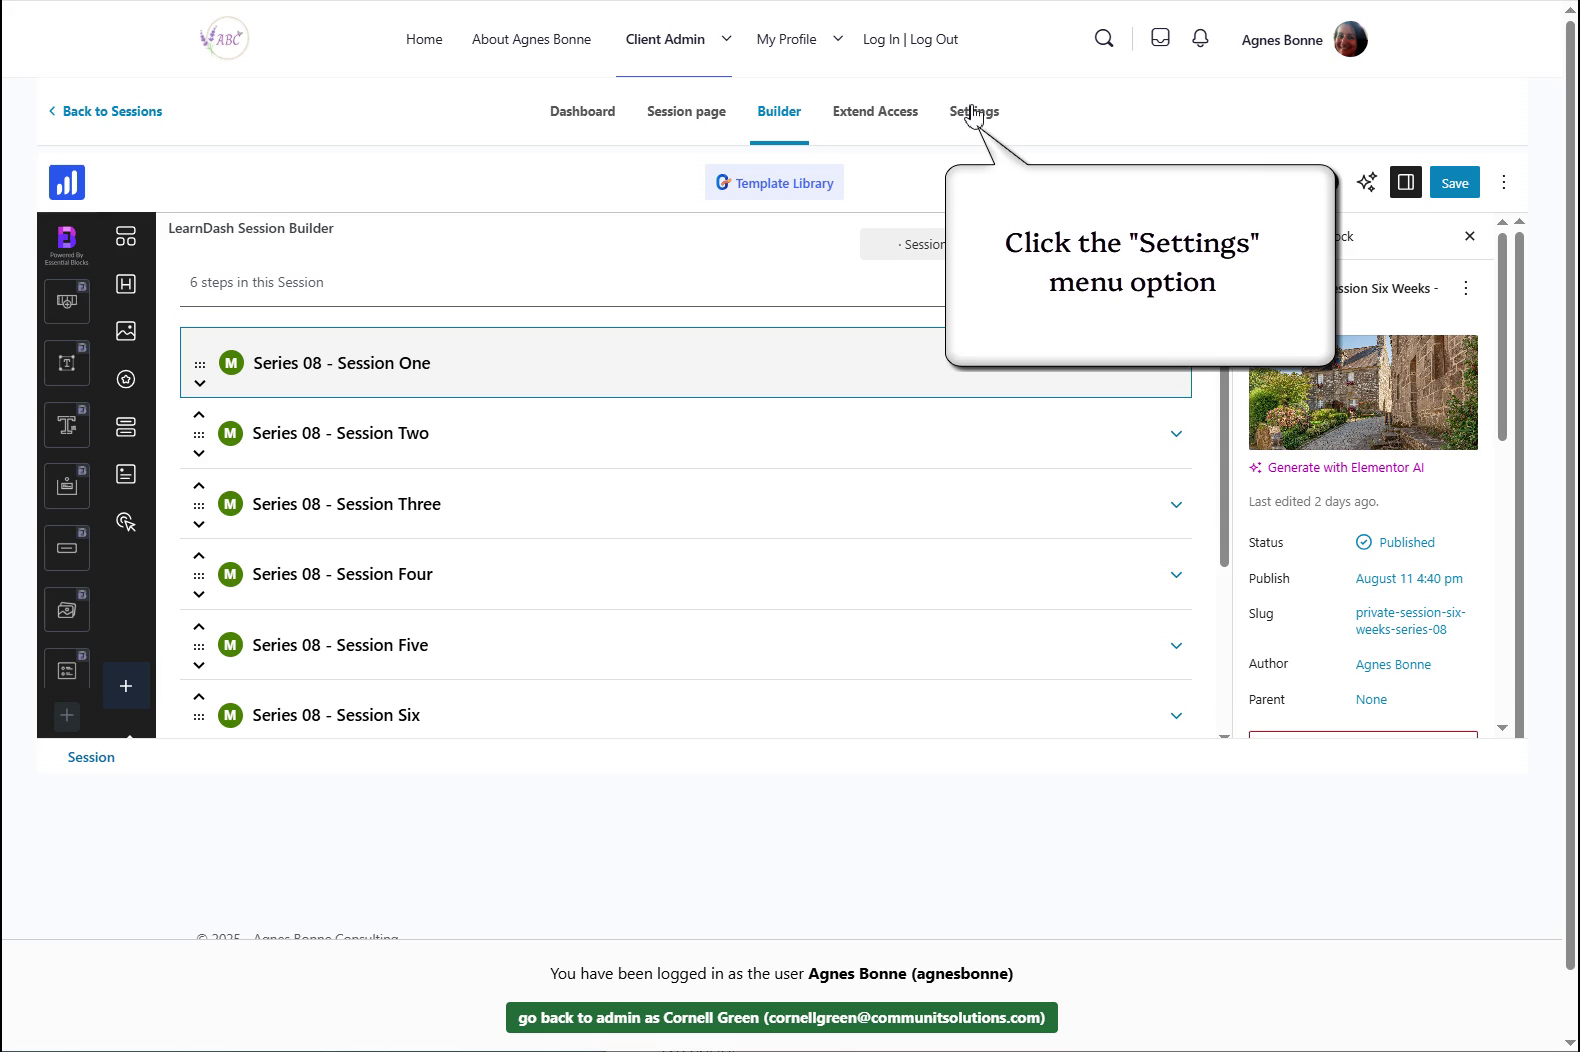Open the My Profile dropdown arrow

pos(838,39)
